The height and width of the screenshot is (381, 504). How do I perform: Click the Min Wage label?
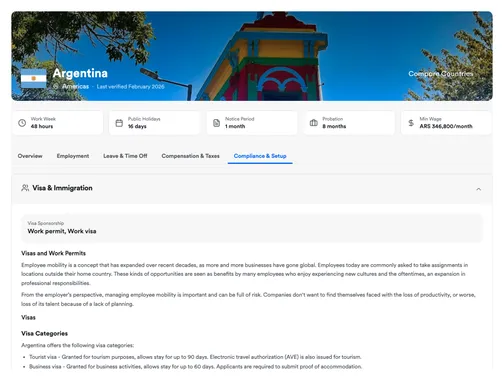tap(430, 119)
